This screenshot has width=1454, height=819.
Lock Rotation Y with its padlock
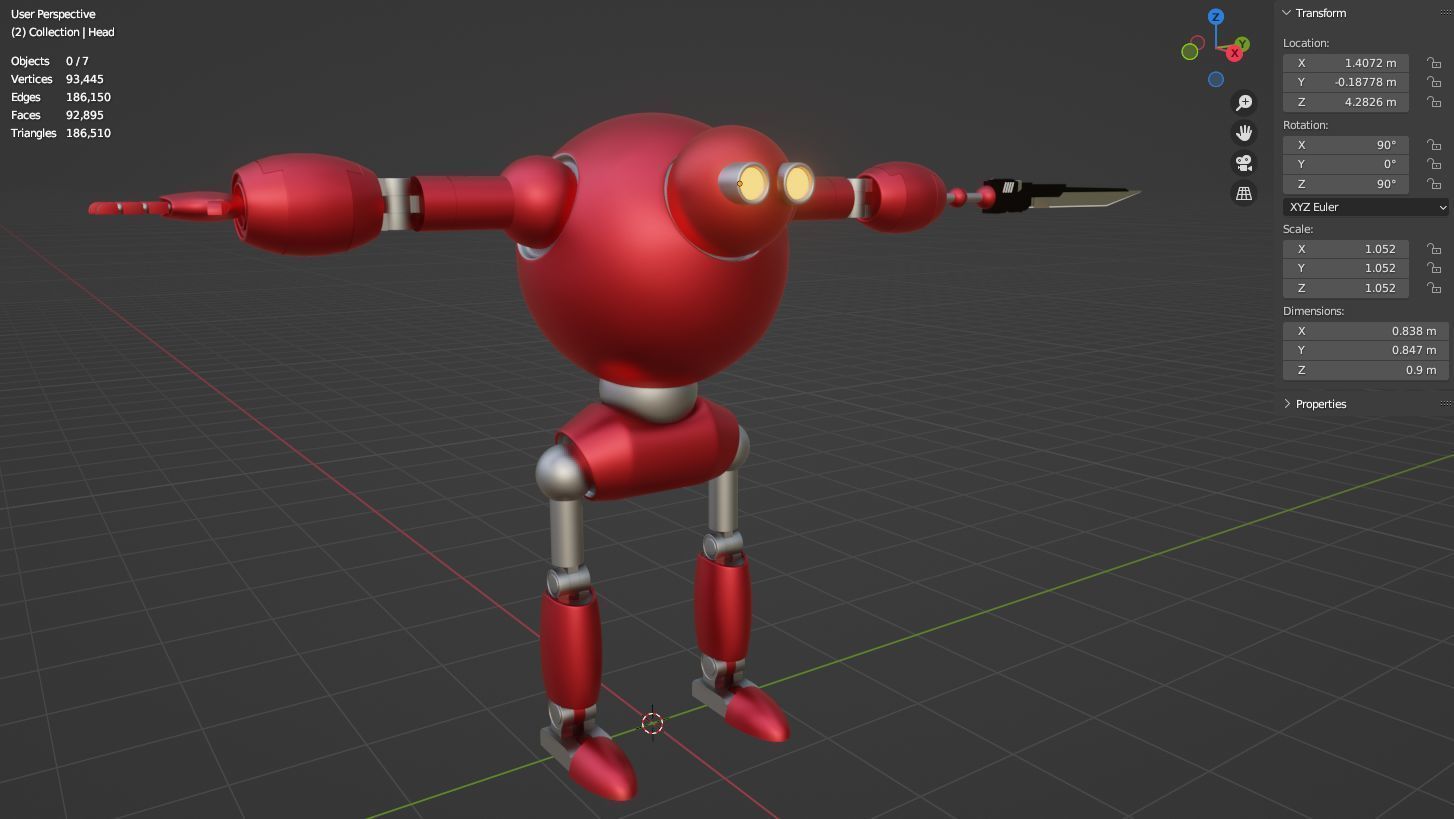pos(1434,164)
